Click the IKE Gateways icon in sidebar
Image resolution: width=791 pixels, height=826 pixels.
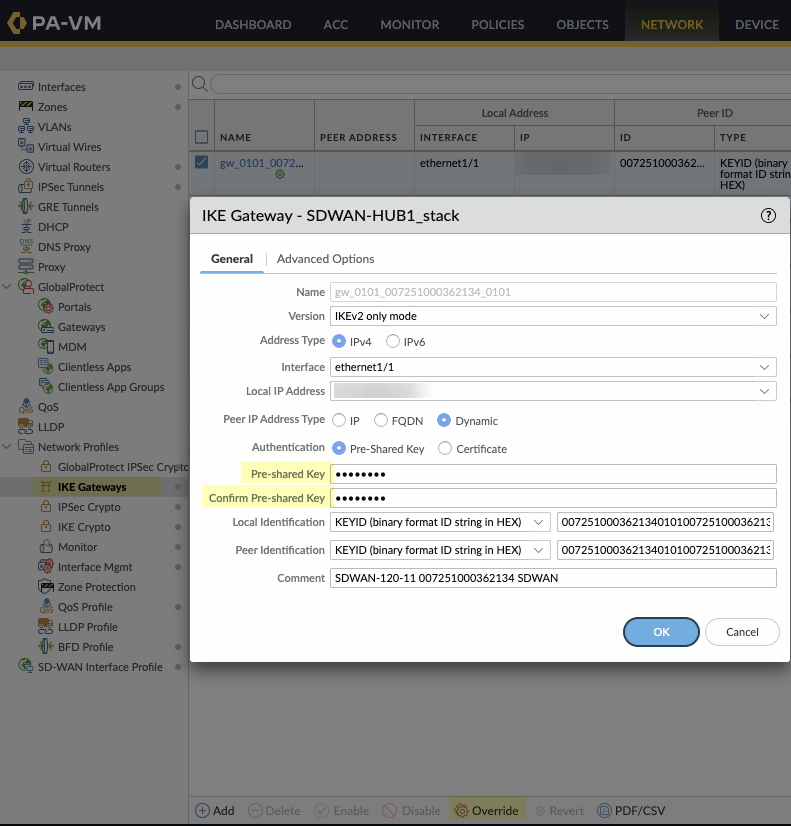[x=46, y=487]
